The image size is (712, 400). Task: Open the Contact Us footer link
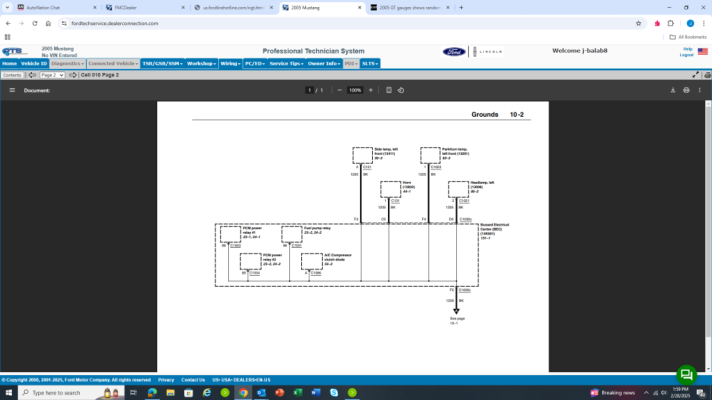coord(193,380)
